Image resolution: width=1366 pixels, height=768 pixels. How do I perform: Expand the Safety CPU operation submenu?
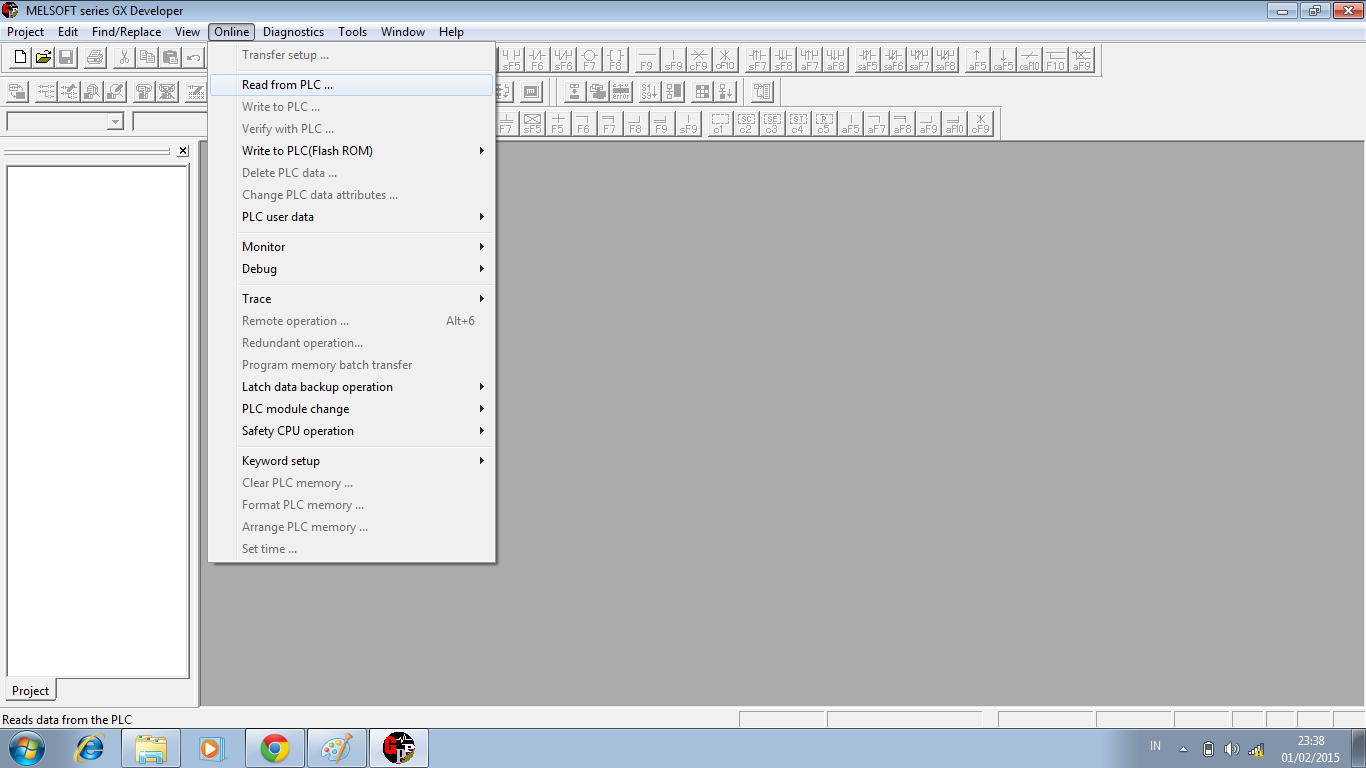tap(352, 431)
